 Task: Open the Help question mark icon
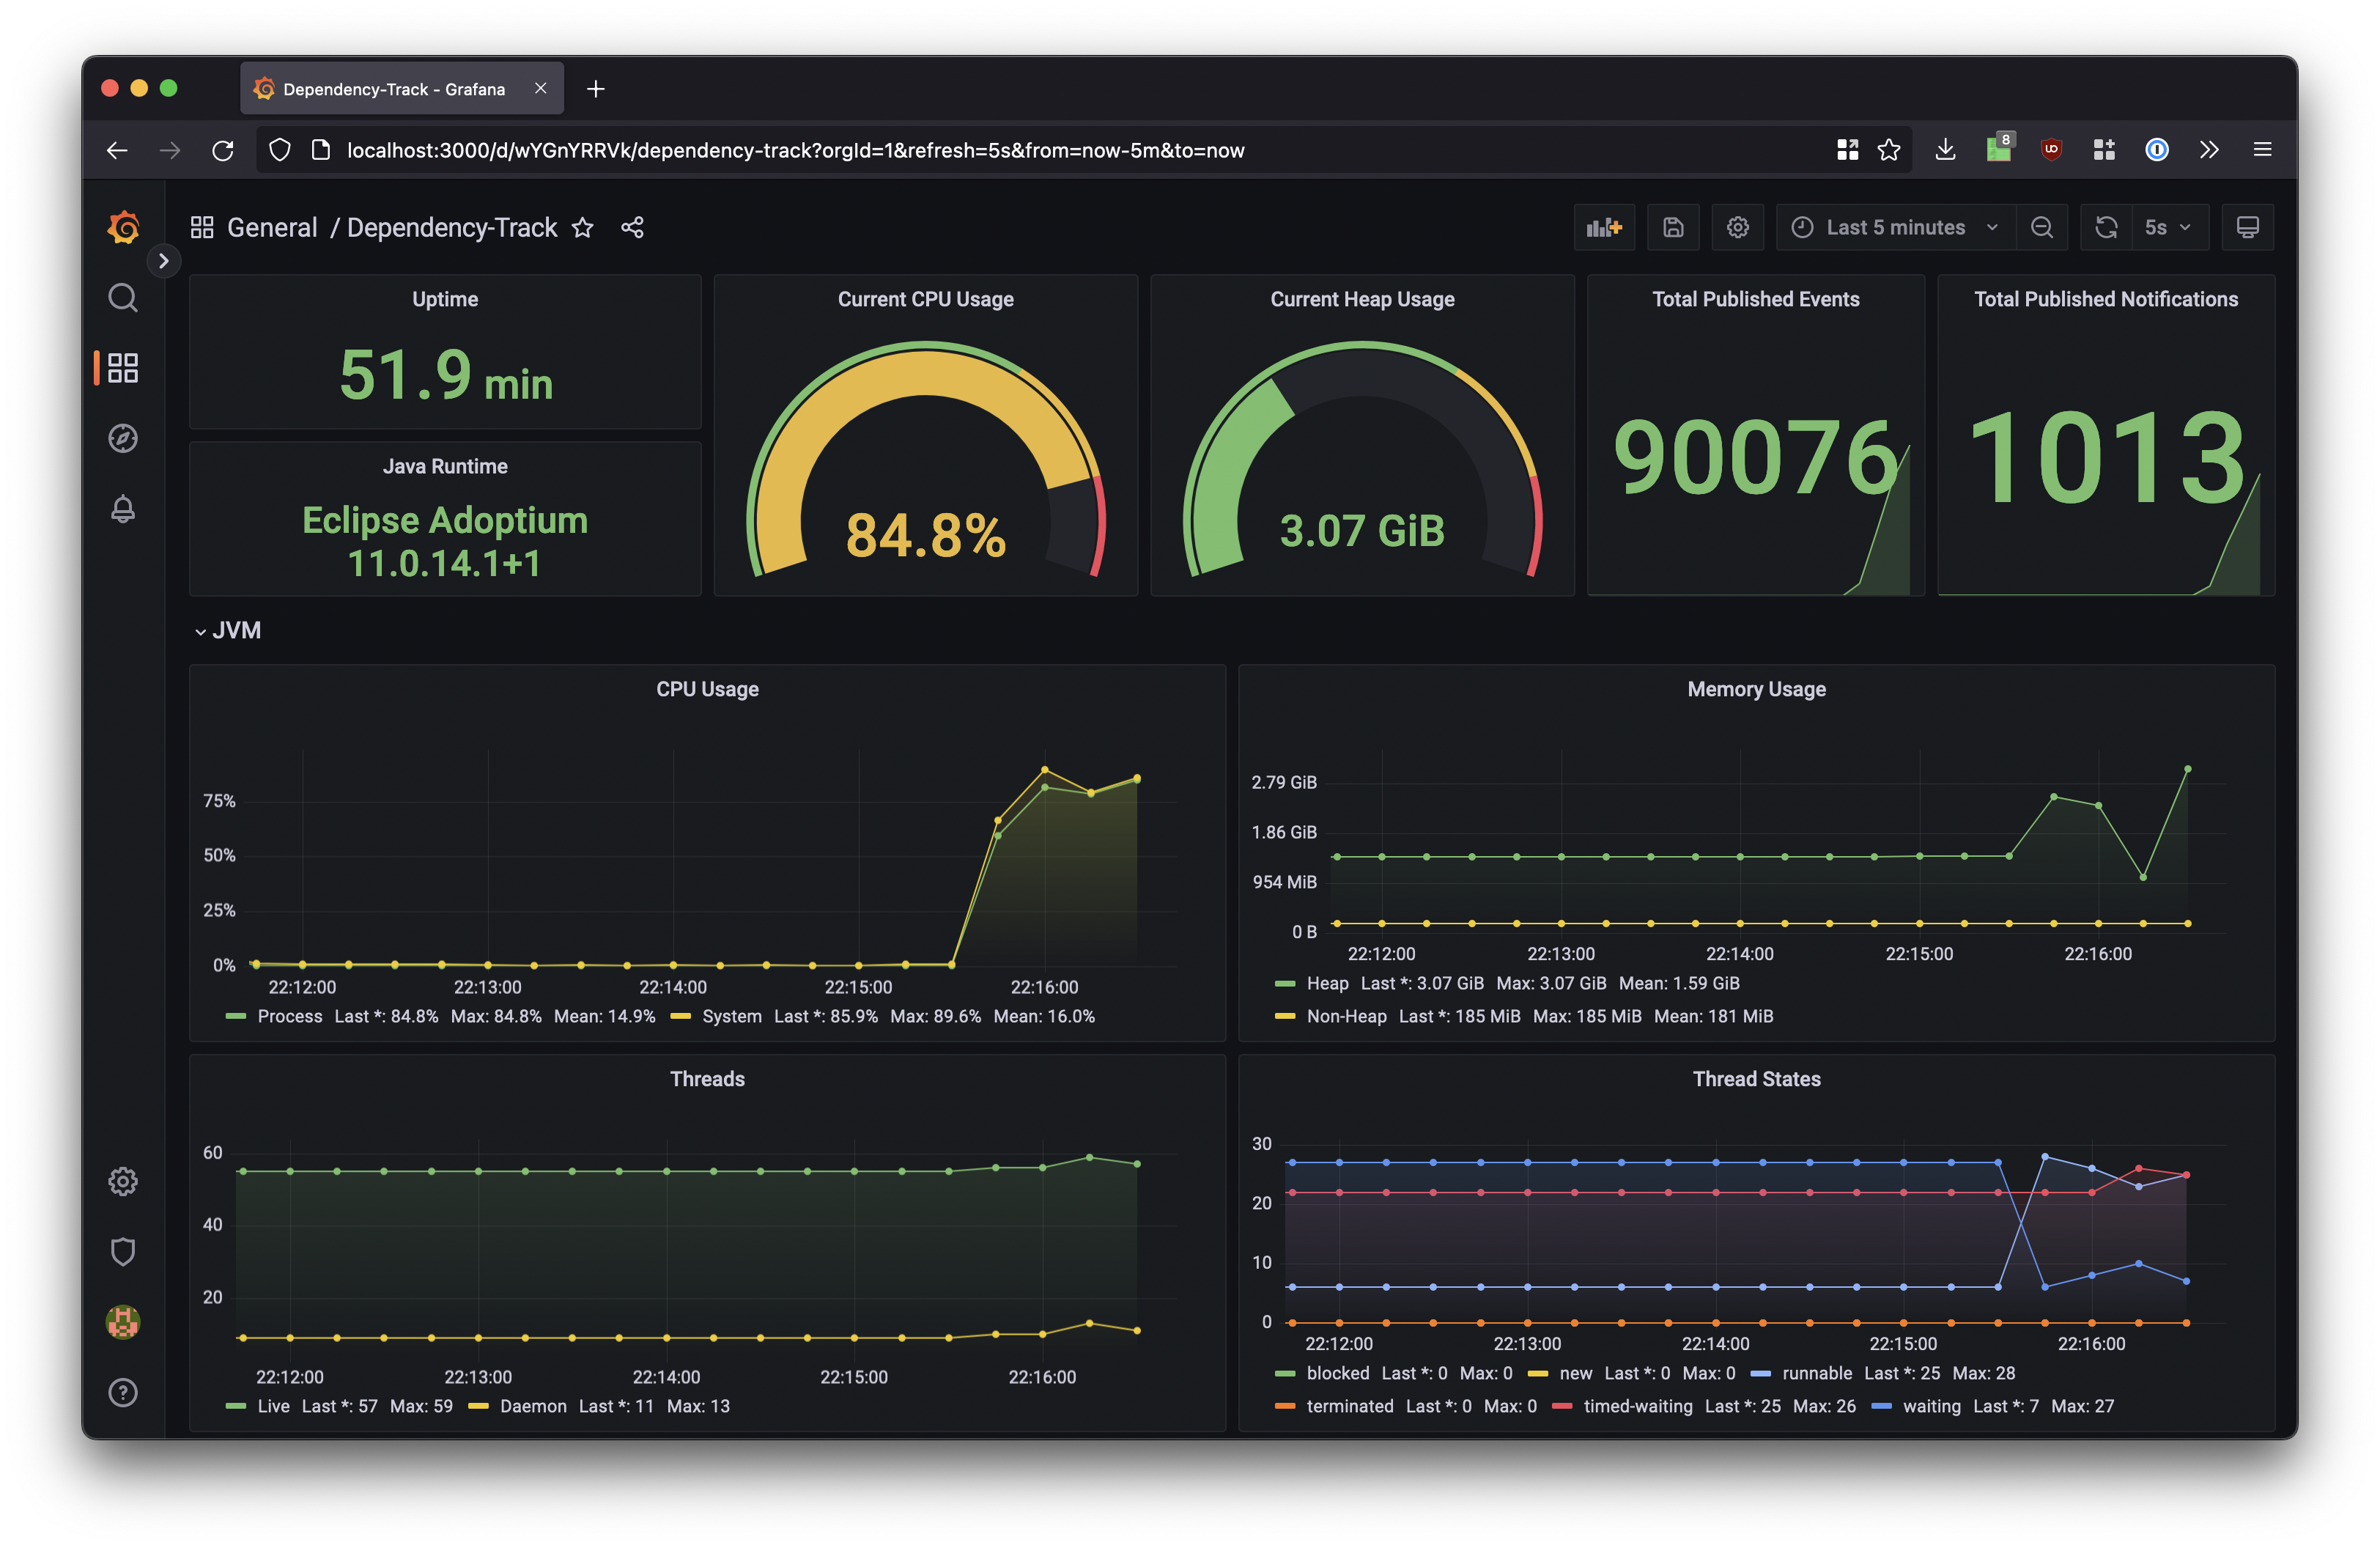123,1392
